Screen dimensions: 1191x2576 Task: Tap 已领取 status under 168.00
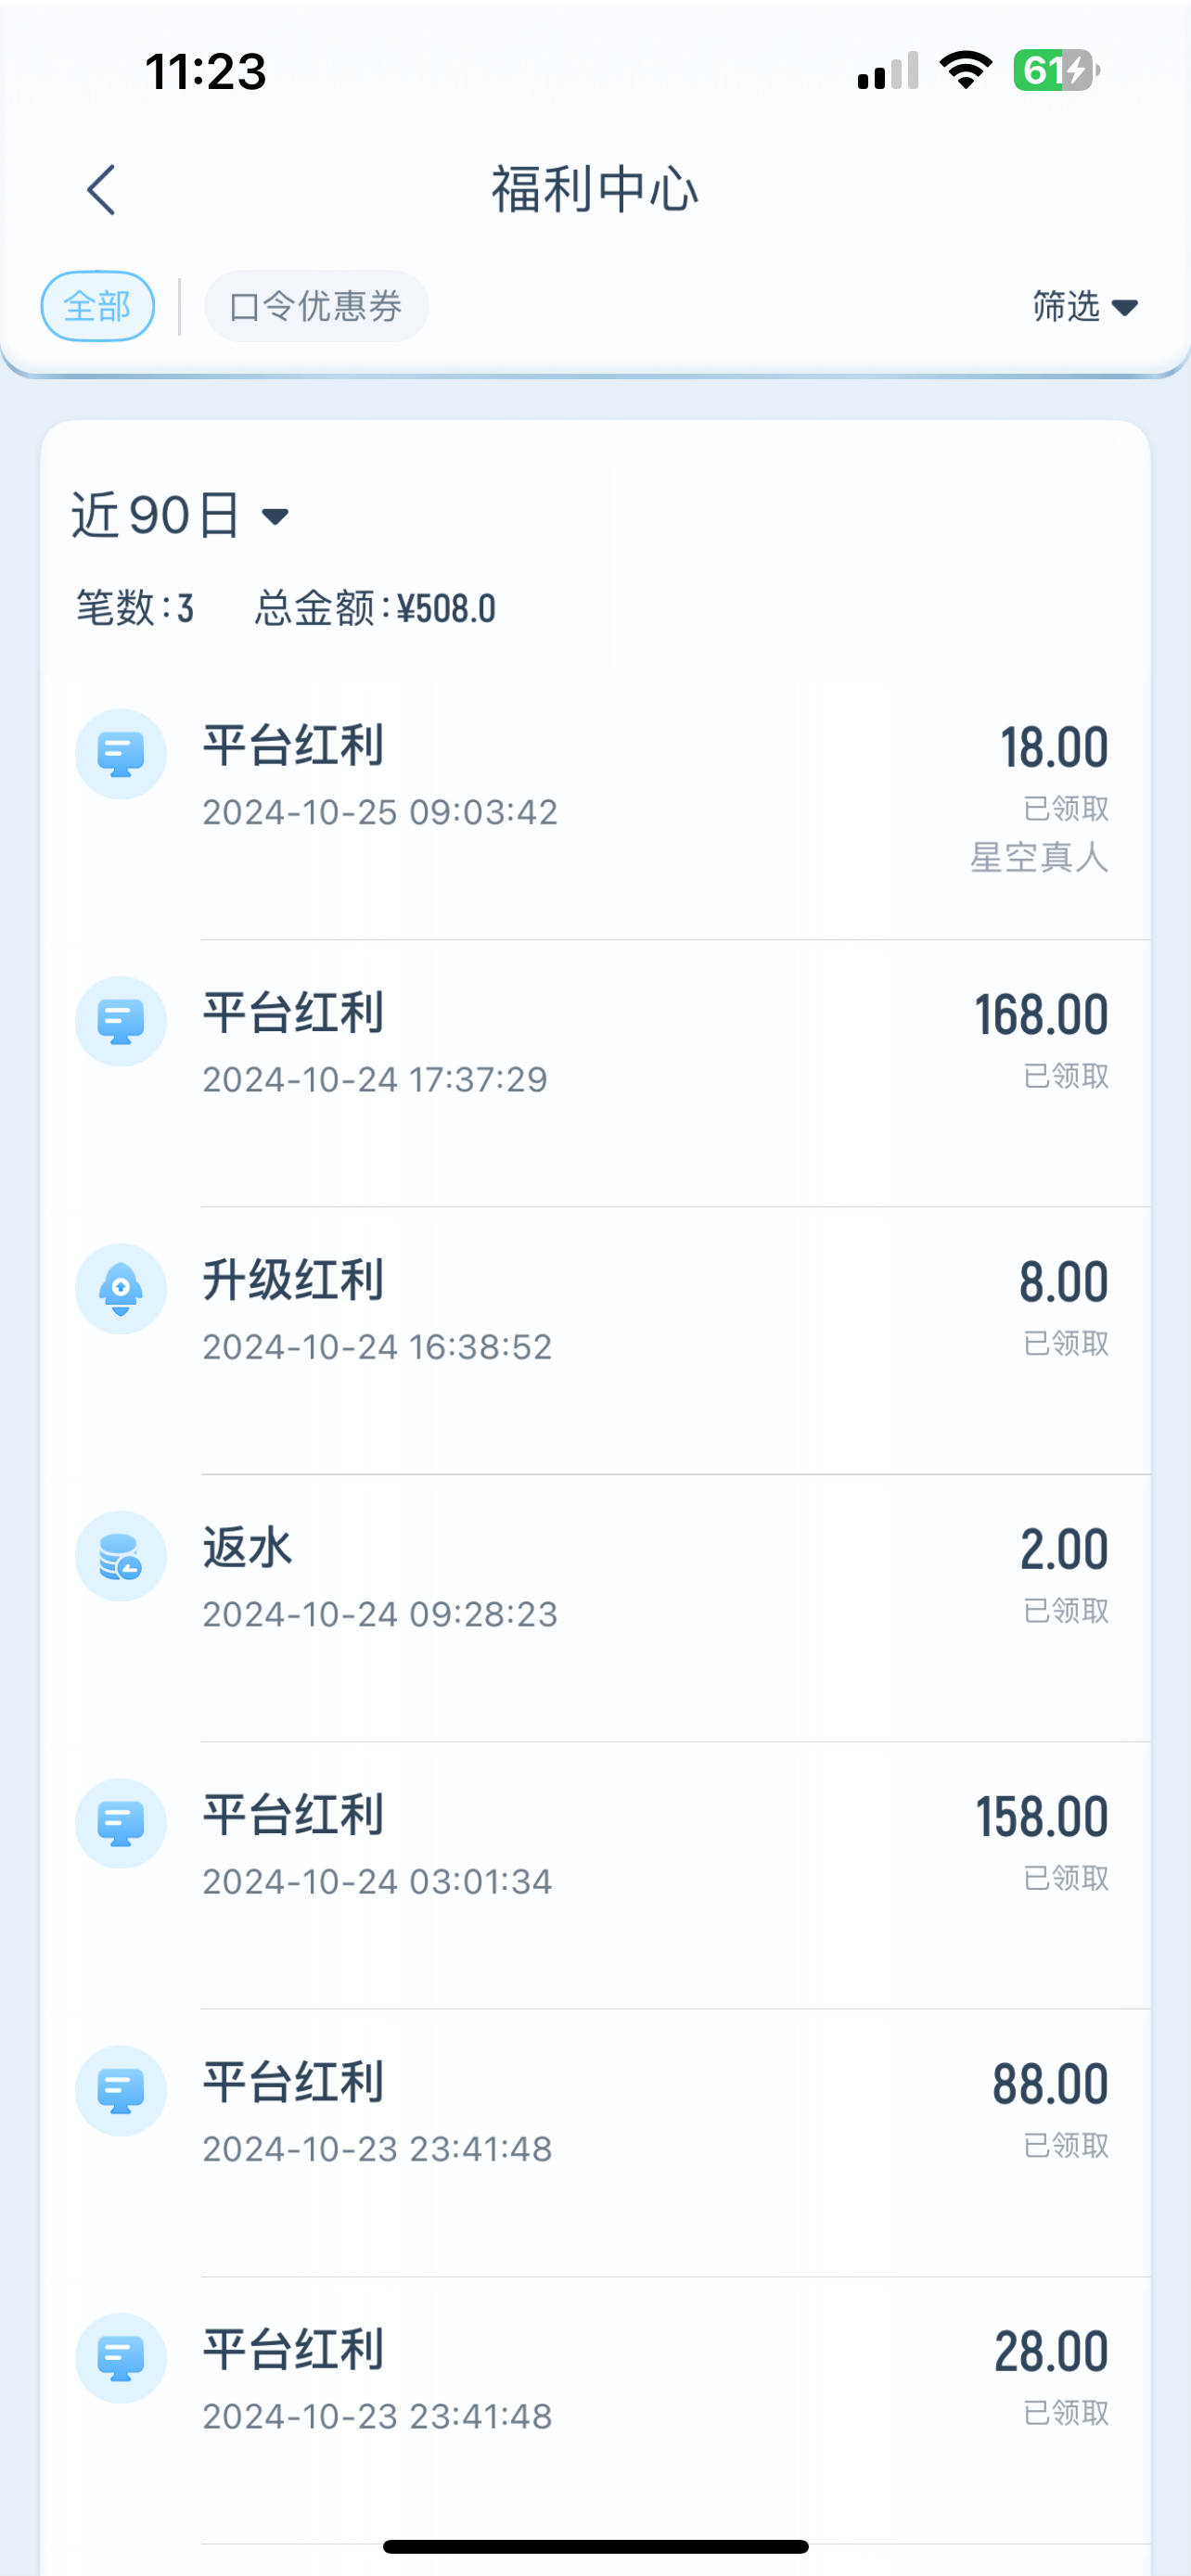[1065, 1076]
